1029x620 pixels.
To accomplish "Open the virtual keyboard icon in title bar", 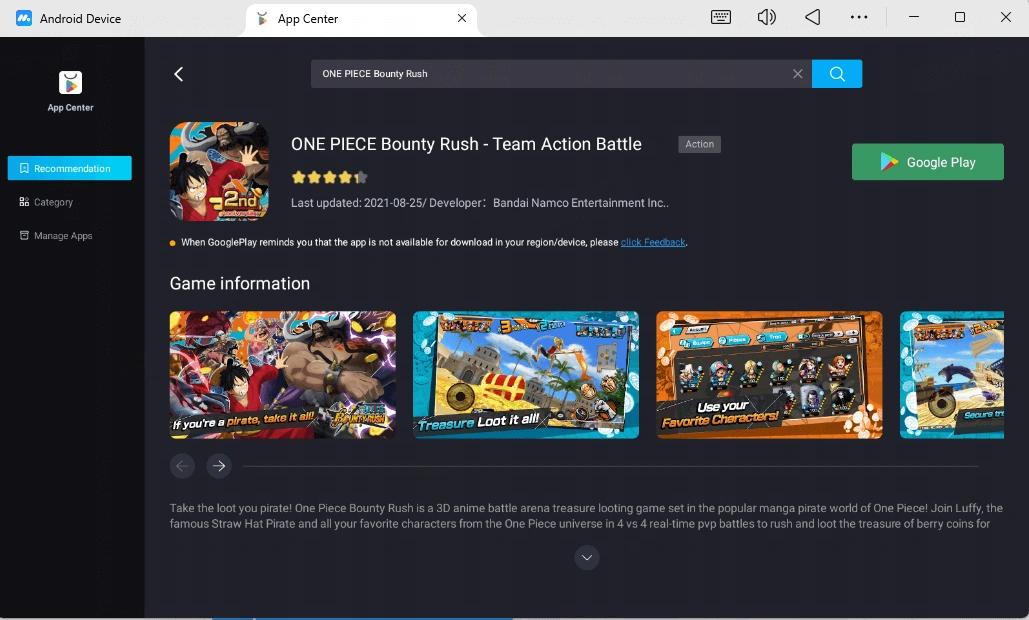I will pyautogui.click(x=720, y=17).
